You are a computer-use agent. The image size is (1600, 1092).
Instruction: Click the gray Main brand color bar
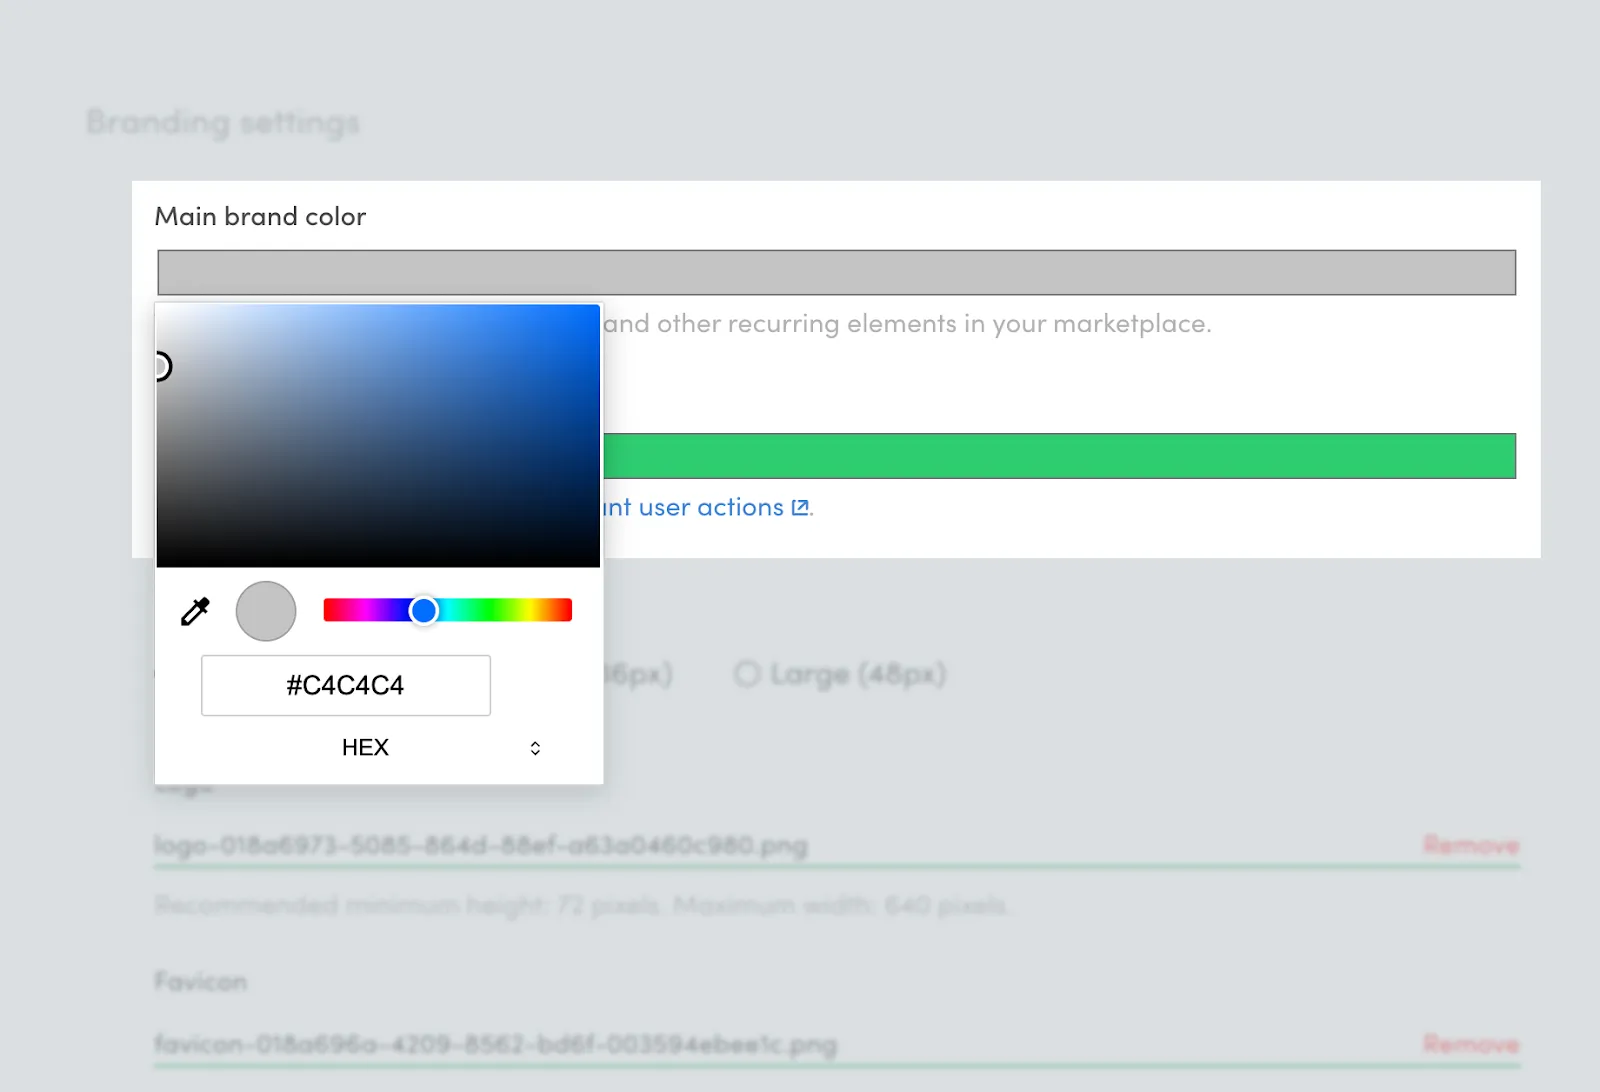tap(837, 272)
